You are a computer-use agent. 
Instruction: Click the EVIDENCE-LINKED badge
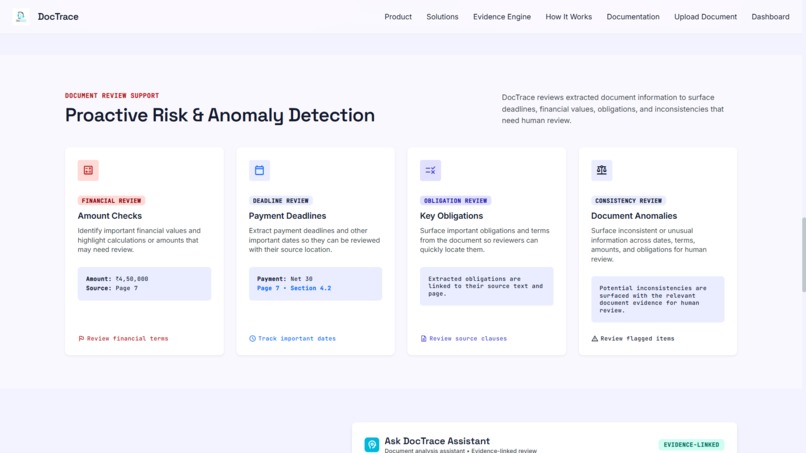pyautogui.click(x=691, y=444)
